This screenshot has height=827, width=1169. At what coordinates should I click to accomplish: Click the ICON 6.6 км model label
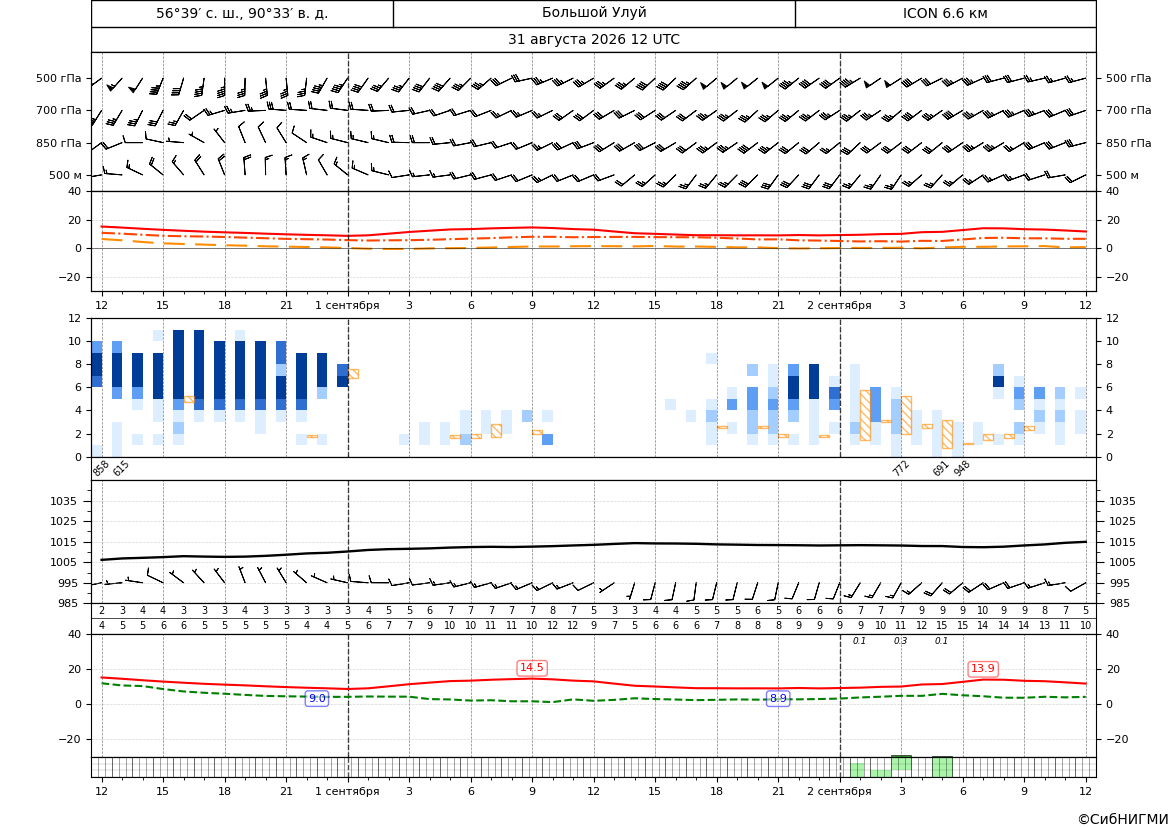(x=945, y=13)
